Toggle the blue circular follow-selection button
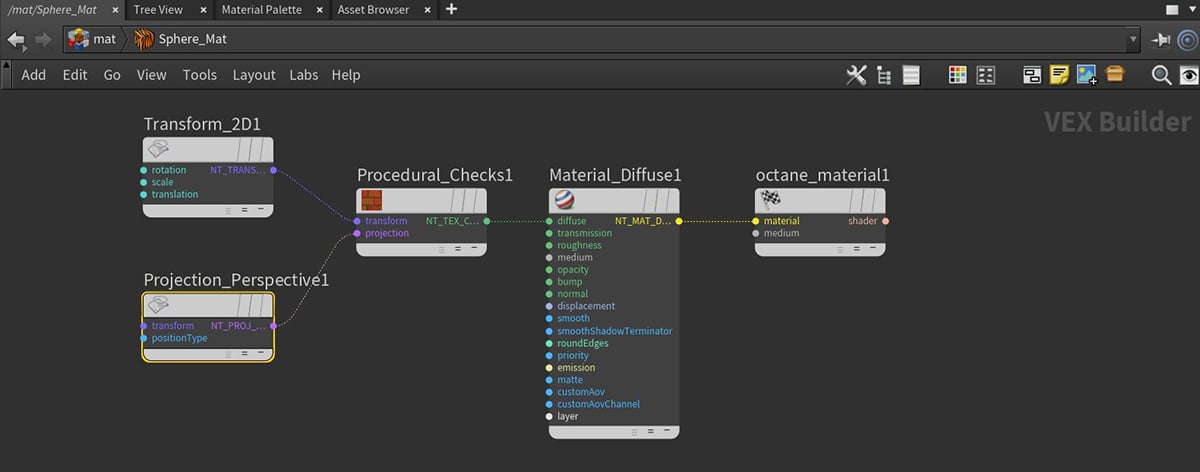The image size is (1200, 472). coord(1187,40)
